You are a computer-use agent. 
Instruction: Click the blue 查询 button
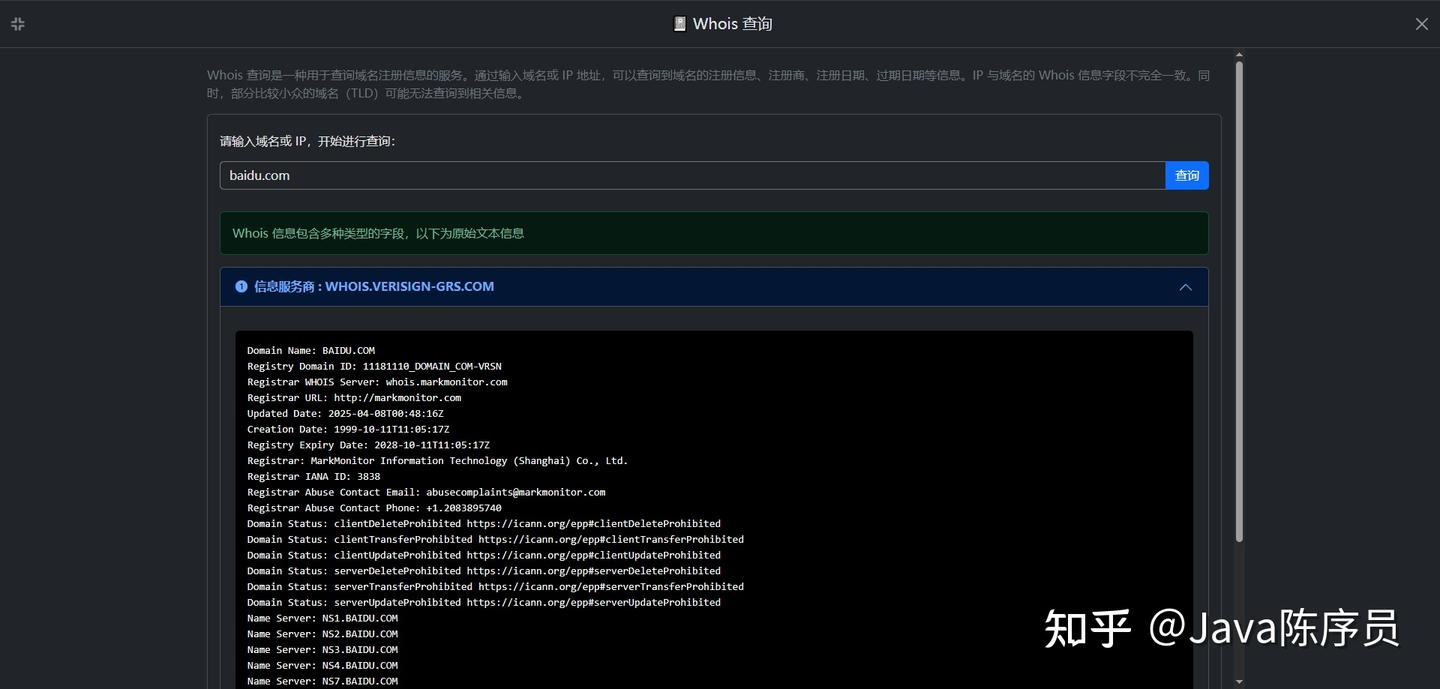1187,176
